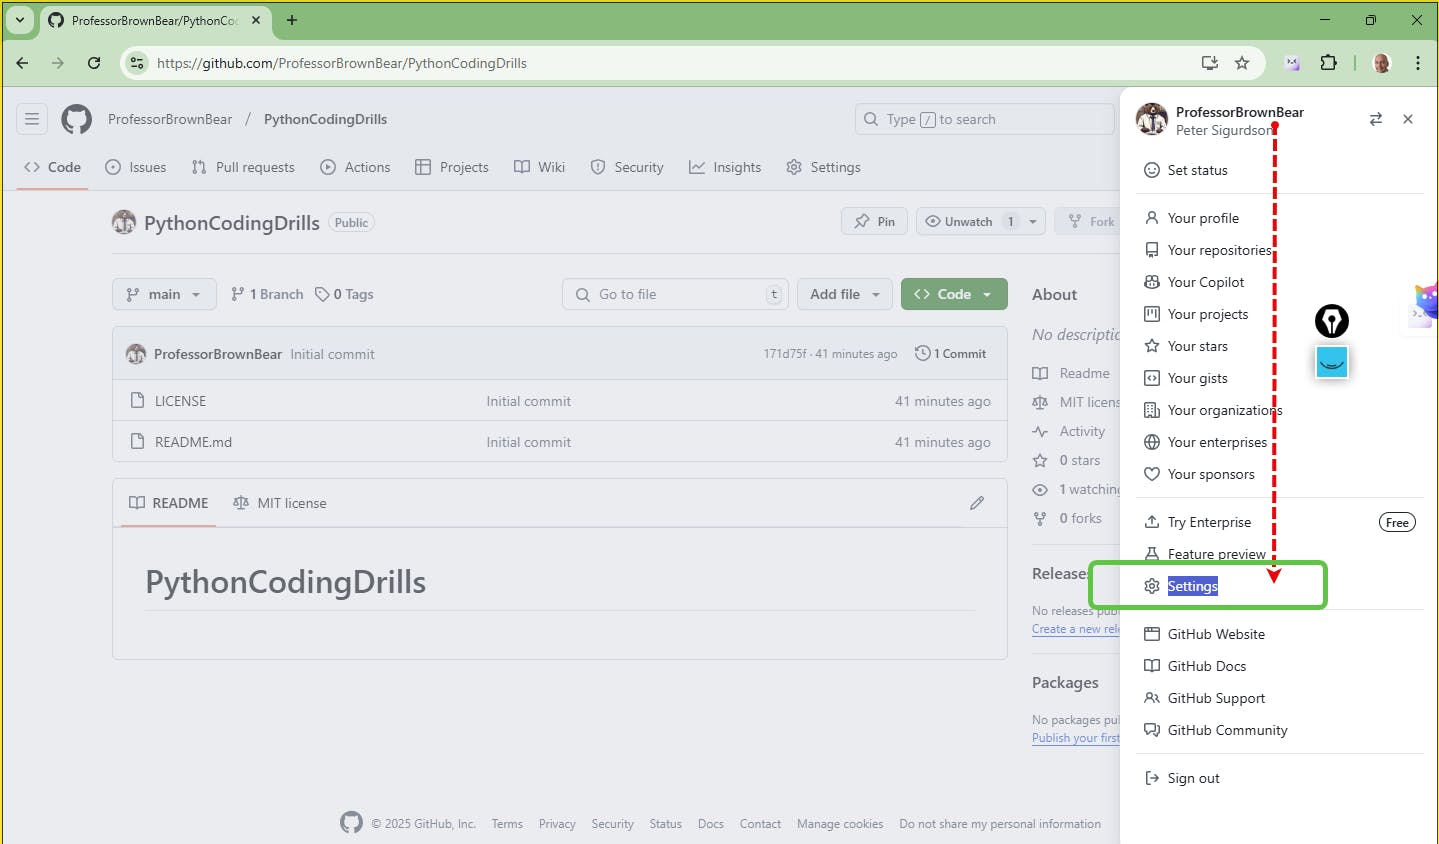Image resolution: width=1439 pixels, height=844 pixels.
Task: Switch to the Issues tab
Action: [x=136, y=167]
